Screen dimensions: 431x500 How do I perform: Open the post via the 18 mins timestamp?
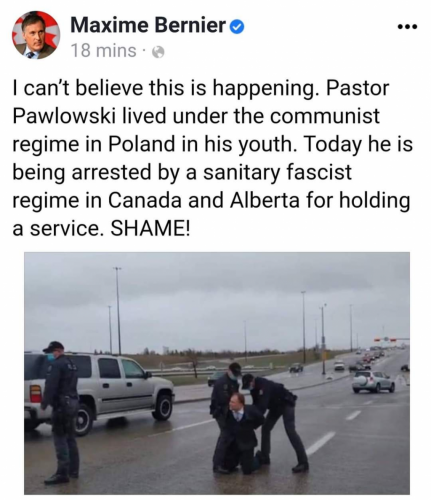click(x=104, y=51)
